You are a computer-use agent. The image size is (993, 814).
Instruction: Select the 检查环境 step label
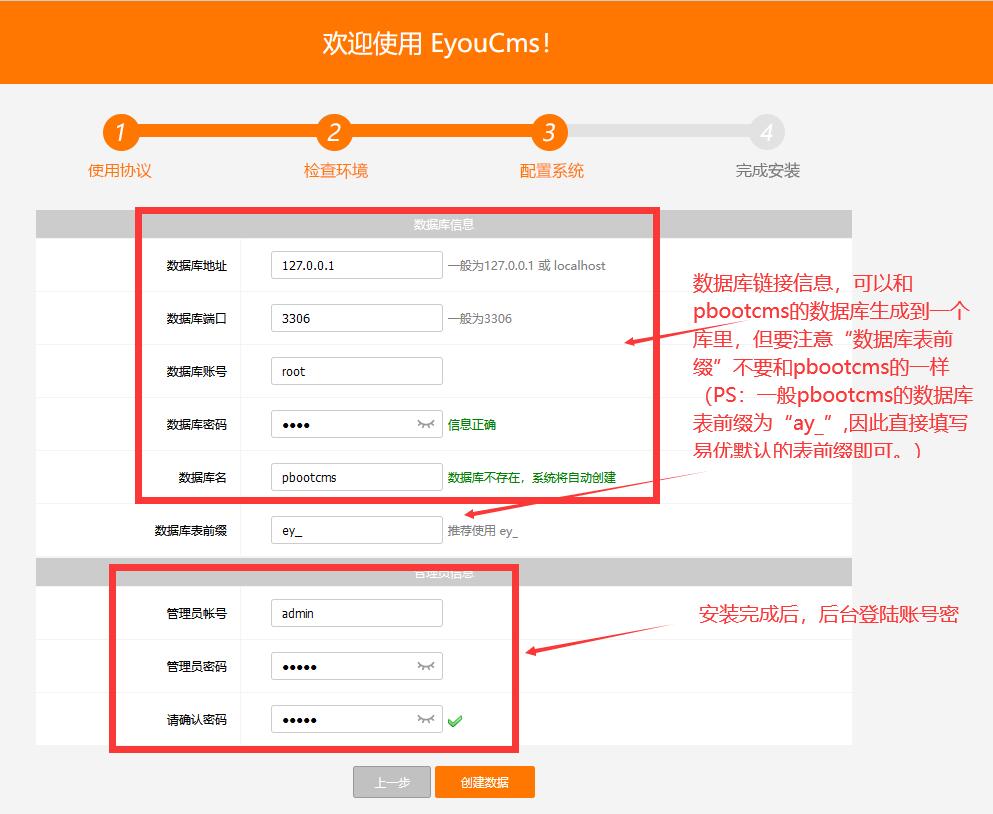pos(336,170)
